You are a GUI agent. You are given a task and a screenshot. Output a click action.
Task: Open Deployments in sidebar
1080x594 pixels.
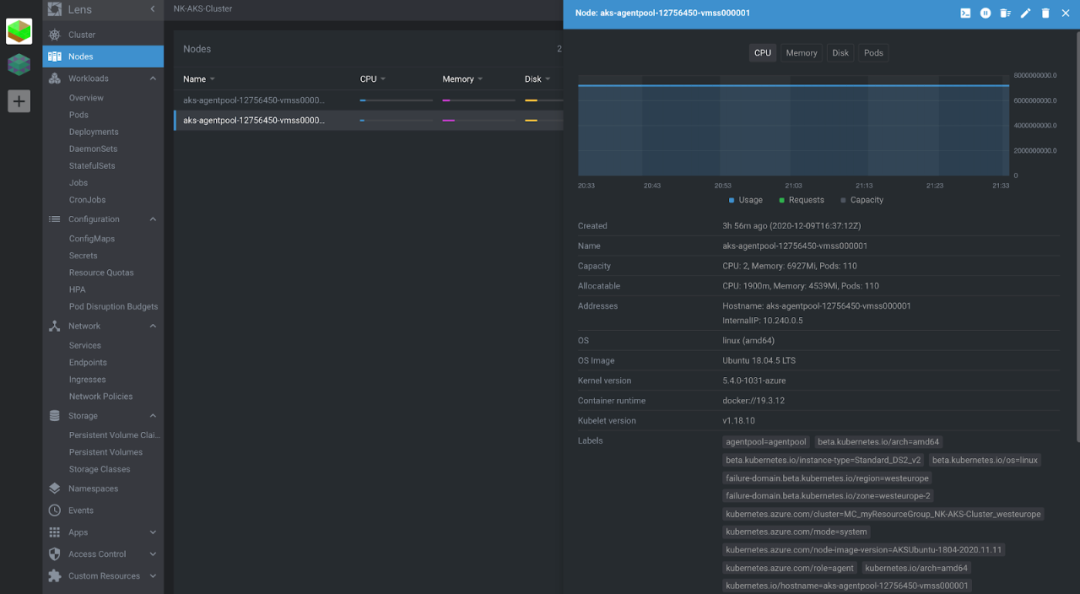click(94, 132)
